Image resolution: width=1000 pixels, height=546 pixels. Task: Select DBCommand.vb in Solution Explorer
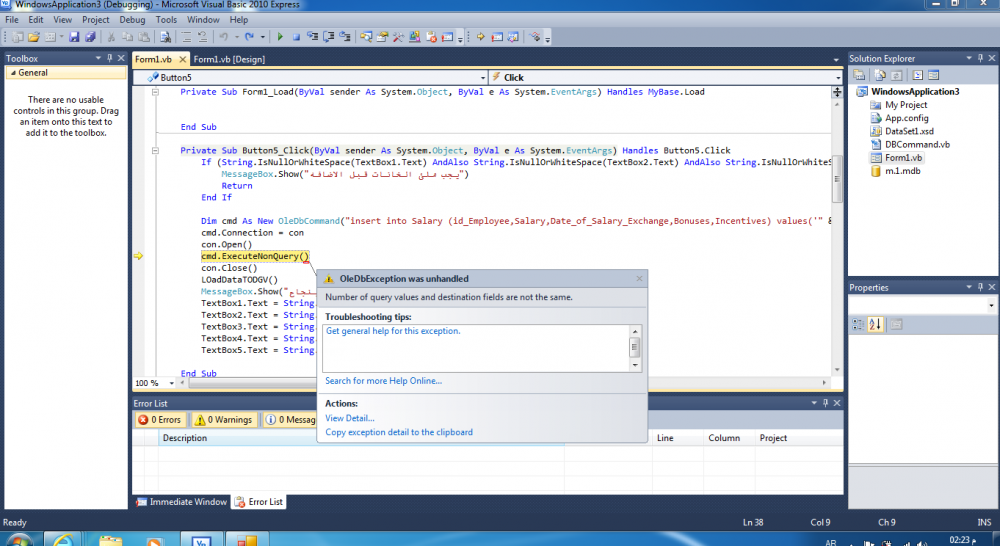(x=917, y=145)
